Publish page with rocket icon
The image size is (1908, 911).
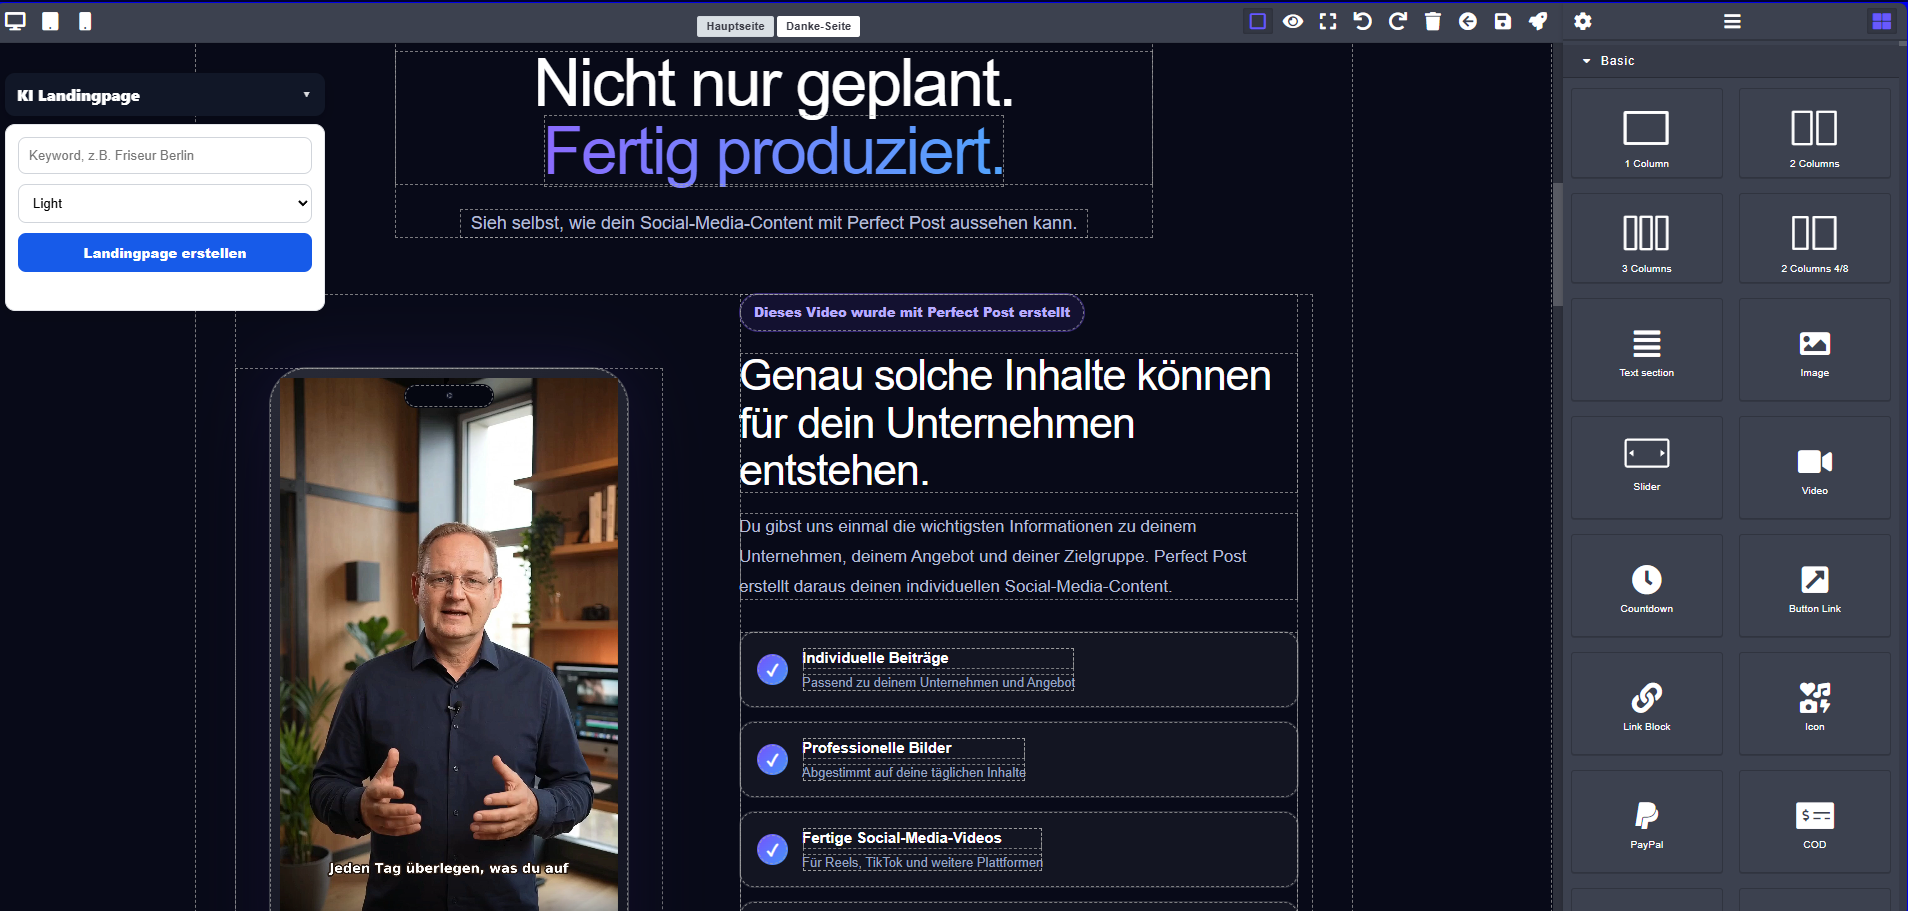pyautogui.click(x=1538, y=21)
